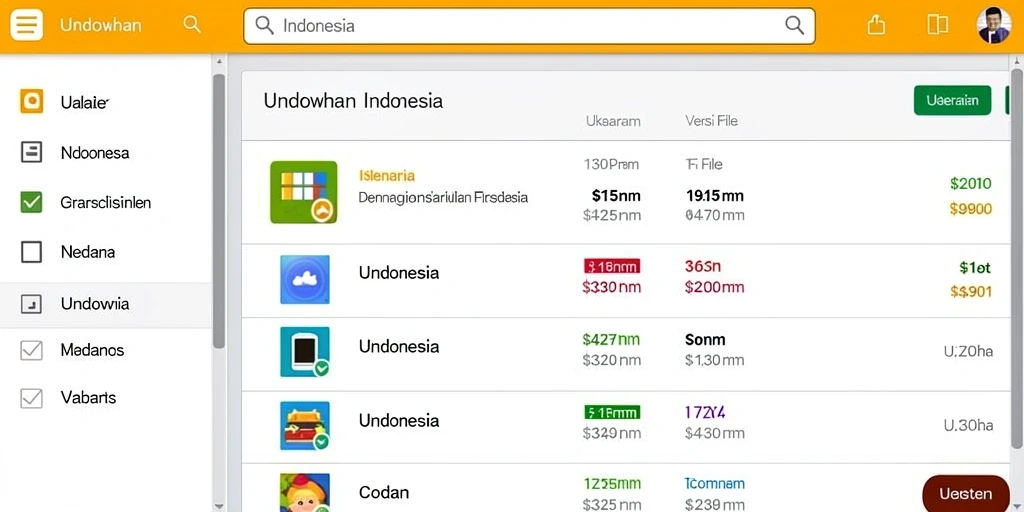The height and width of the screenshot is (512, 1024).
Task: Click the sidebar scrollbar up arrow
Action: [x=219, y=61]
